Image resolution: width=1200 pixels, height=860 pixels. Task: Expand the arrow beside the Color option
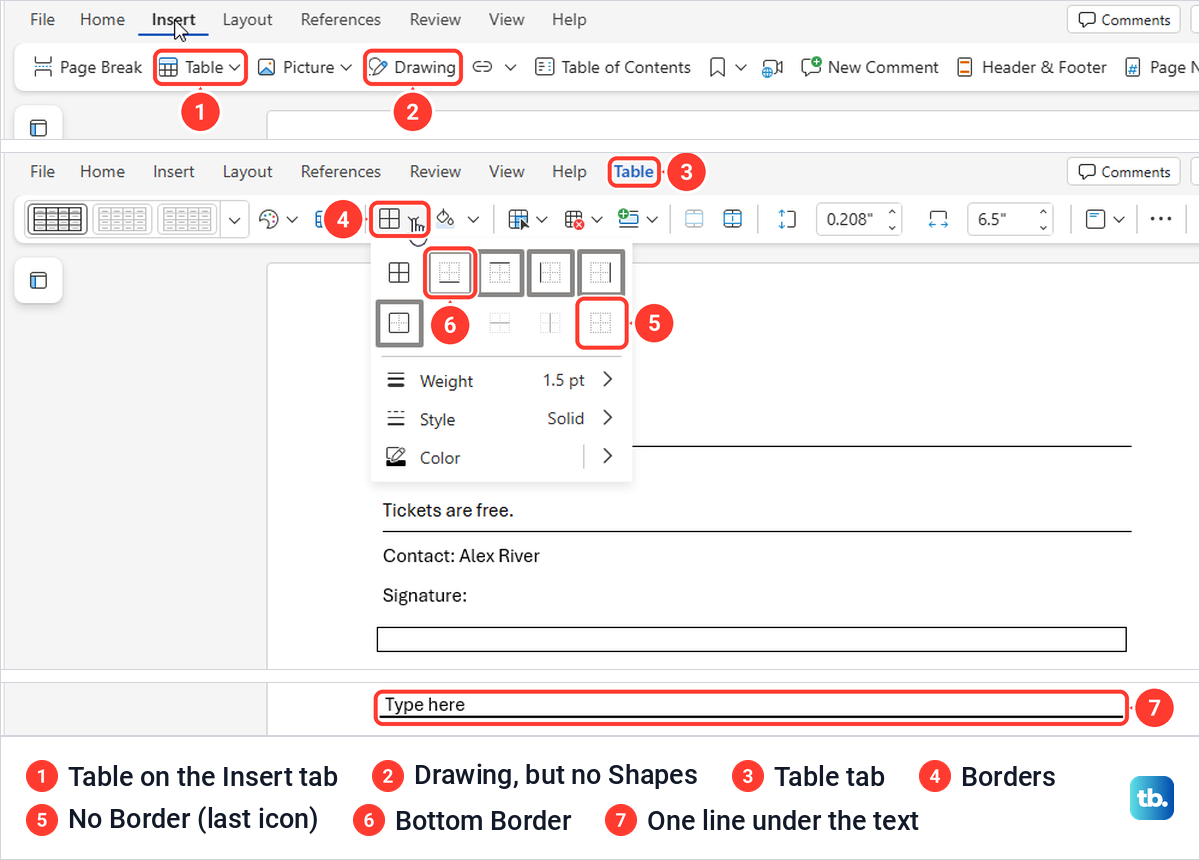[607, 457]
